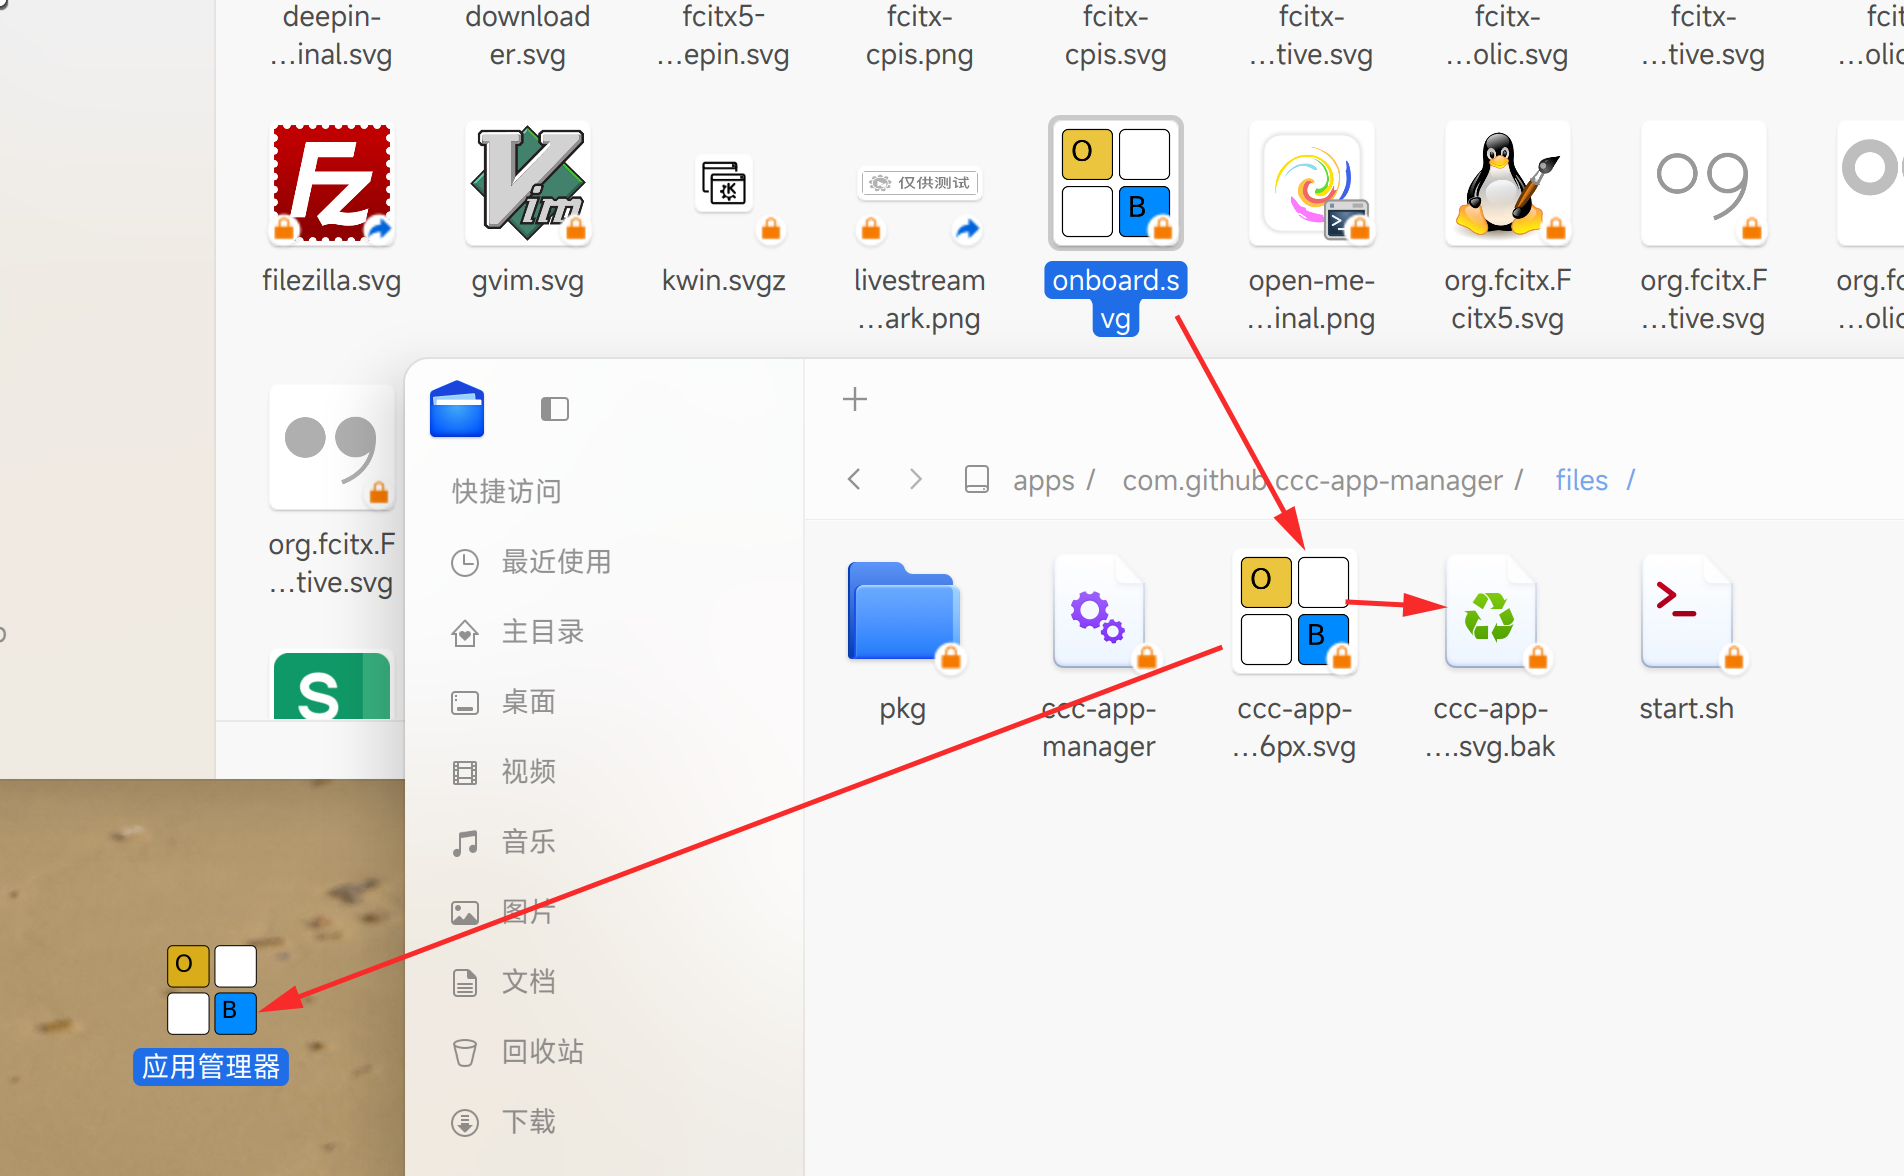Select the gvim.svg file icon
Image resolution: width=1904 pixels, height=1176 pixels.
(x=528, y=183)
